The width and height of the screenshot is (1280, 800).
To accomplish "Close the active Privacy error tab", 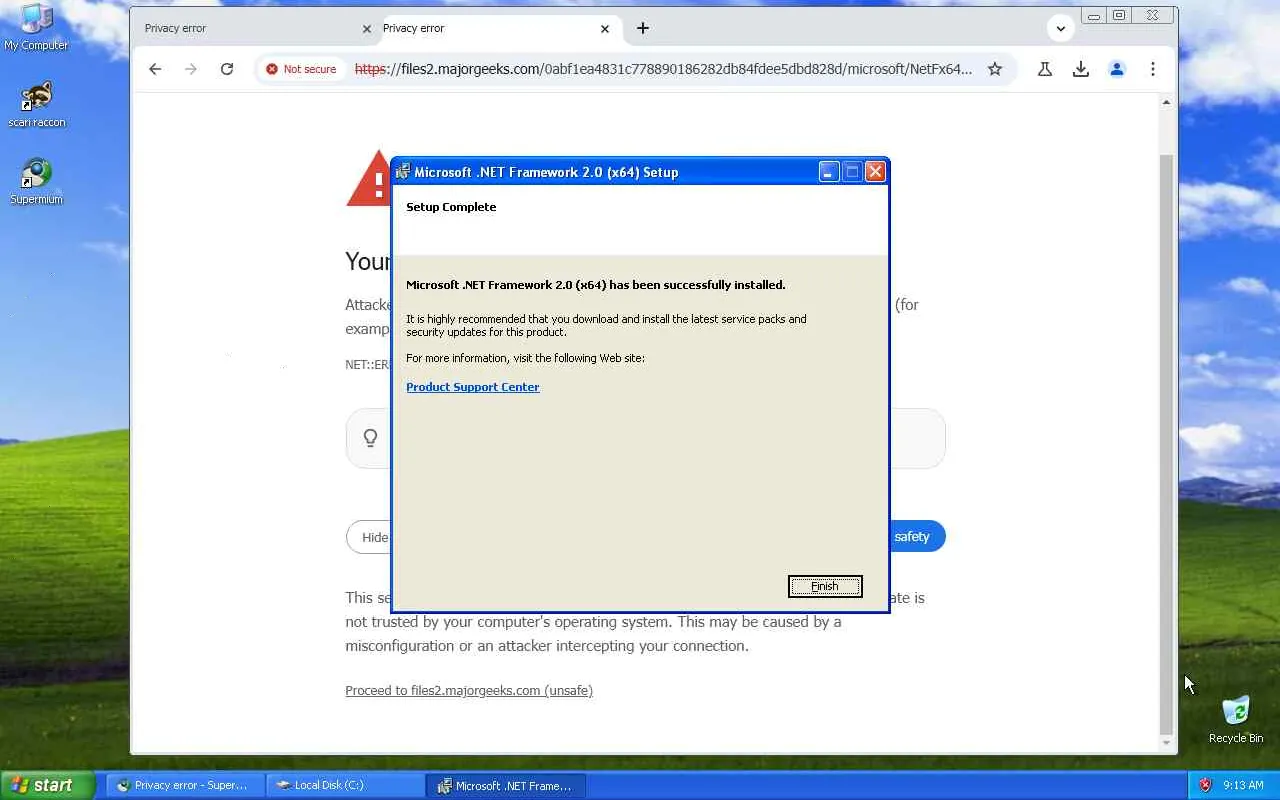I will (605, 29).
